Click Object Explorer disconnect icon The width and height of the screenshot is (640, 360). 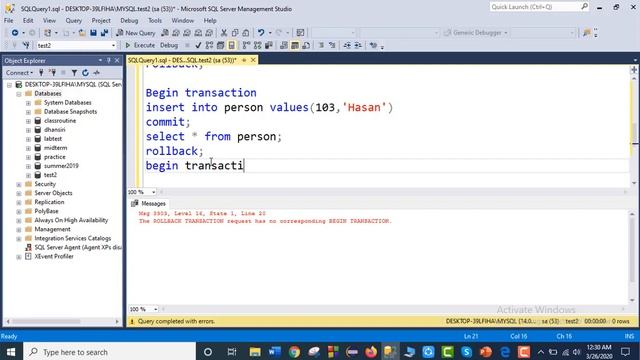coord(52,73)
